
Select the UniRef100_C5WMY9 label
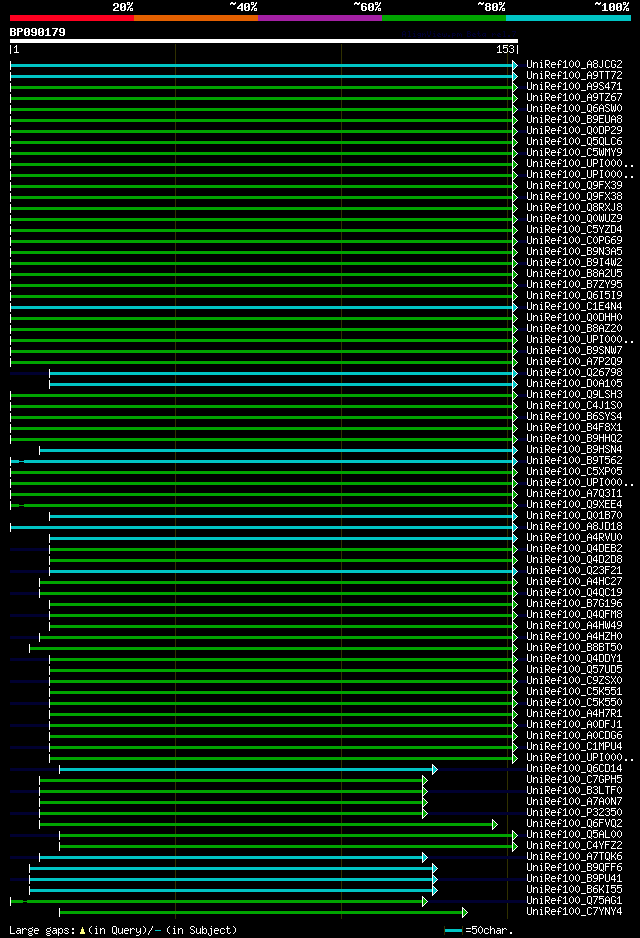pyautogui.click(x=574, y=153)
